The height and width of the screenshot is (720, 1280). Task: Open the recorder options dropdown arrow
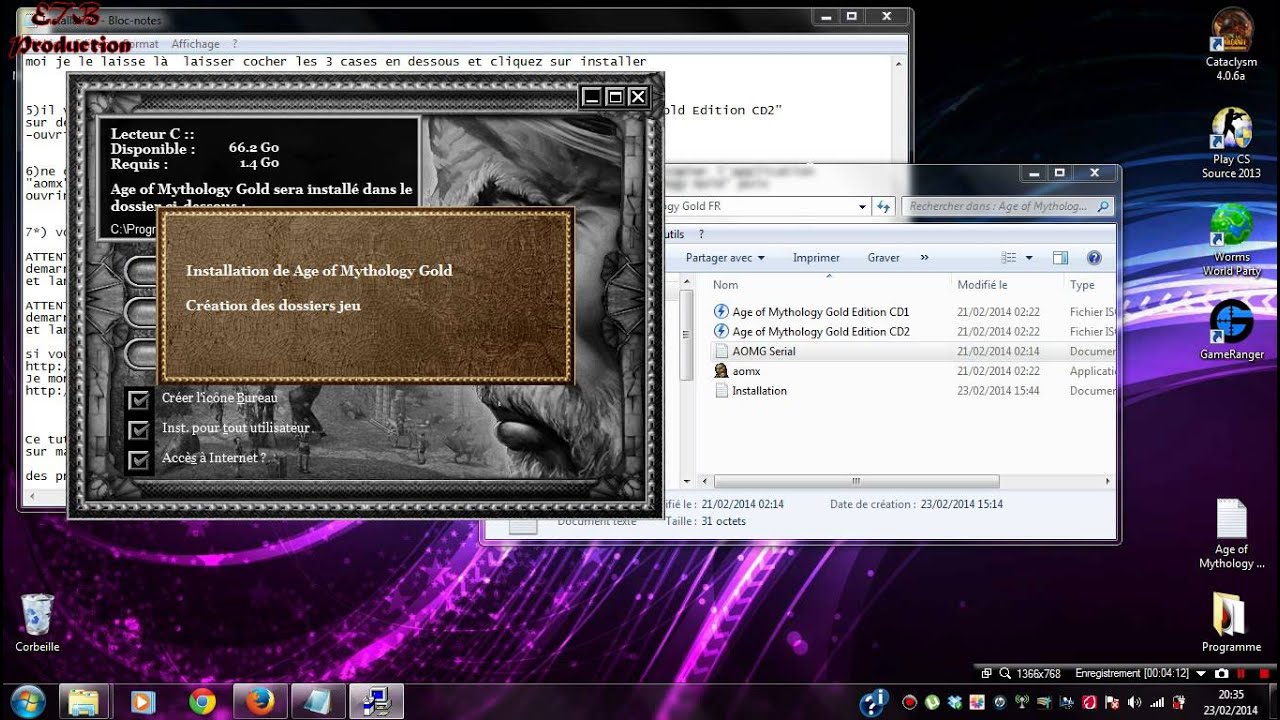[x=1201, y=674]
